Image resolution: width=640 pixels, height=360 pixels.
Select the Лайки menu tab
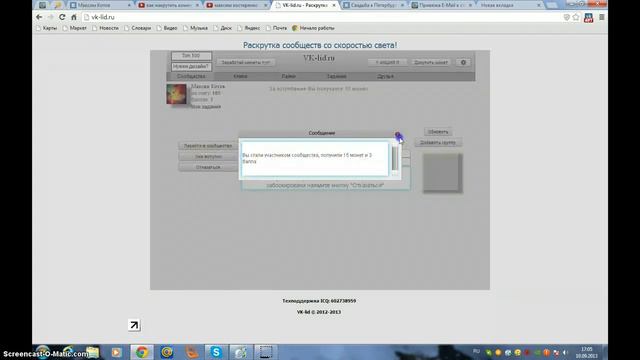point(288,76)
